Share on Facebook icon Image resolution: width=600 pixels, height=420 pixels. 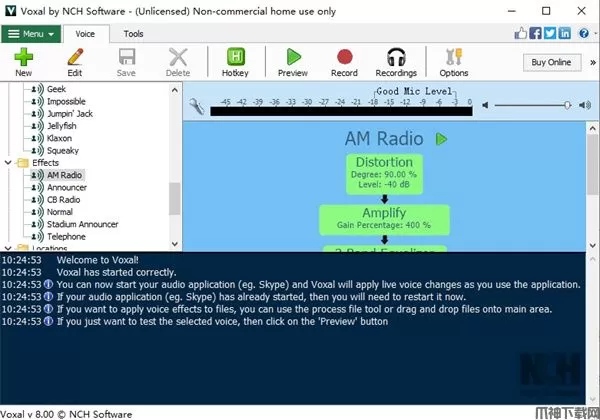535,33
